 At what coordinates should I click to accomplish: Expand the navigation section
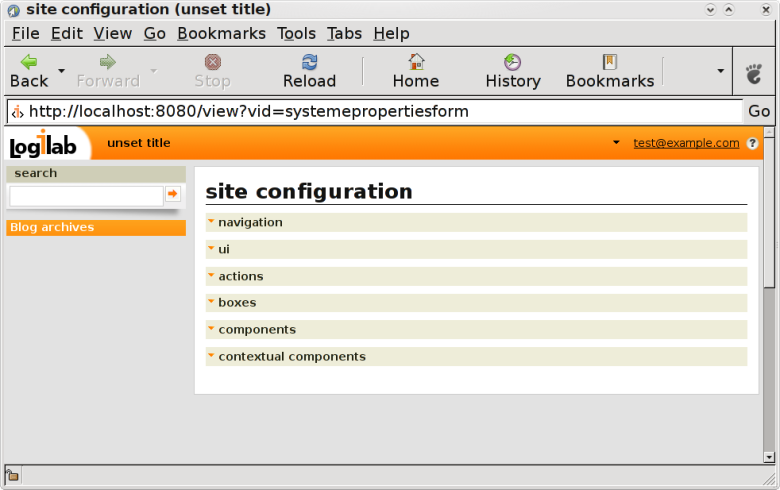click(476, 222)
